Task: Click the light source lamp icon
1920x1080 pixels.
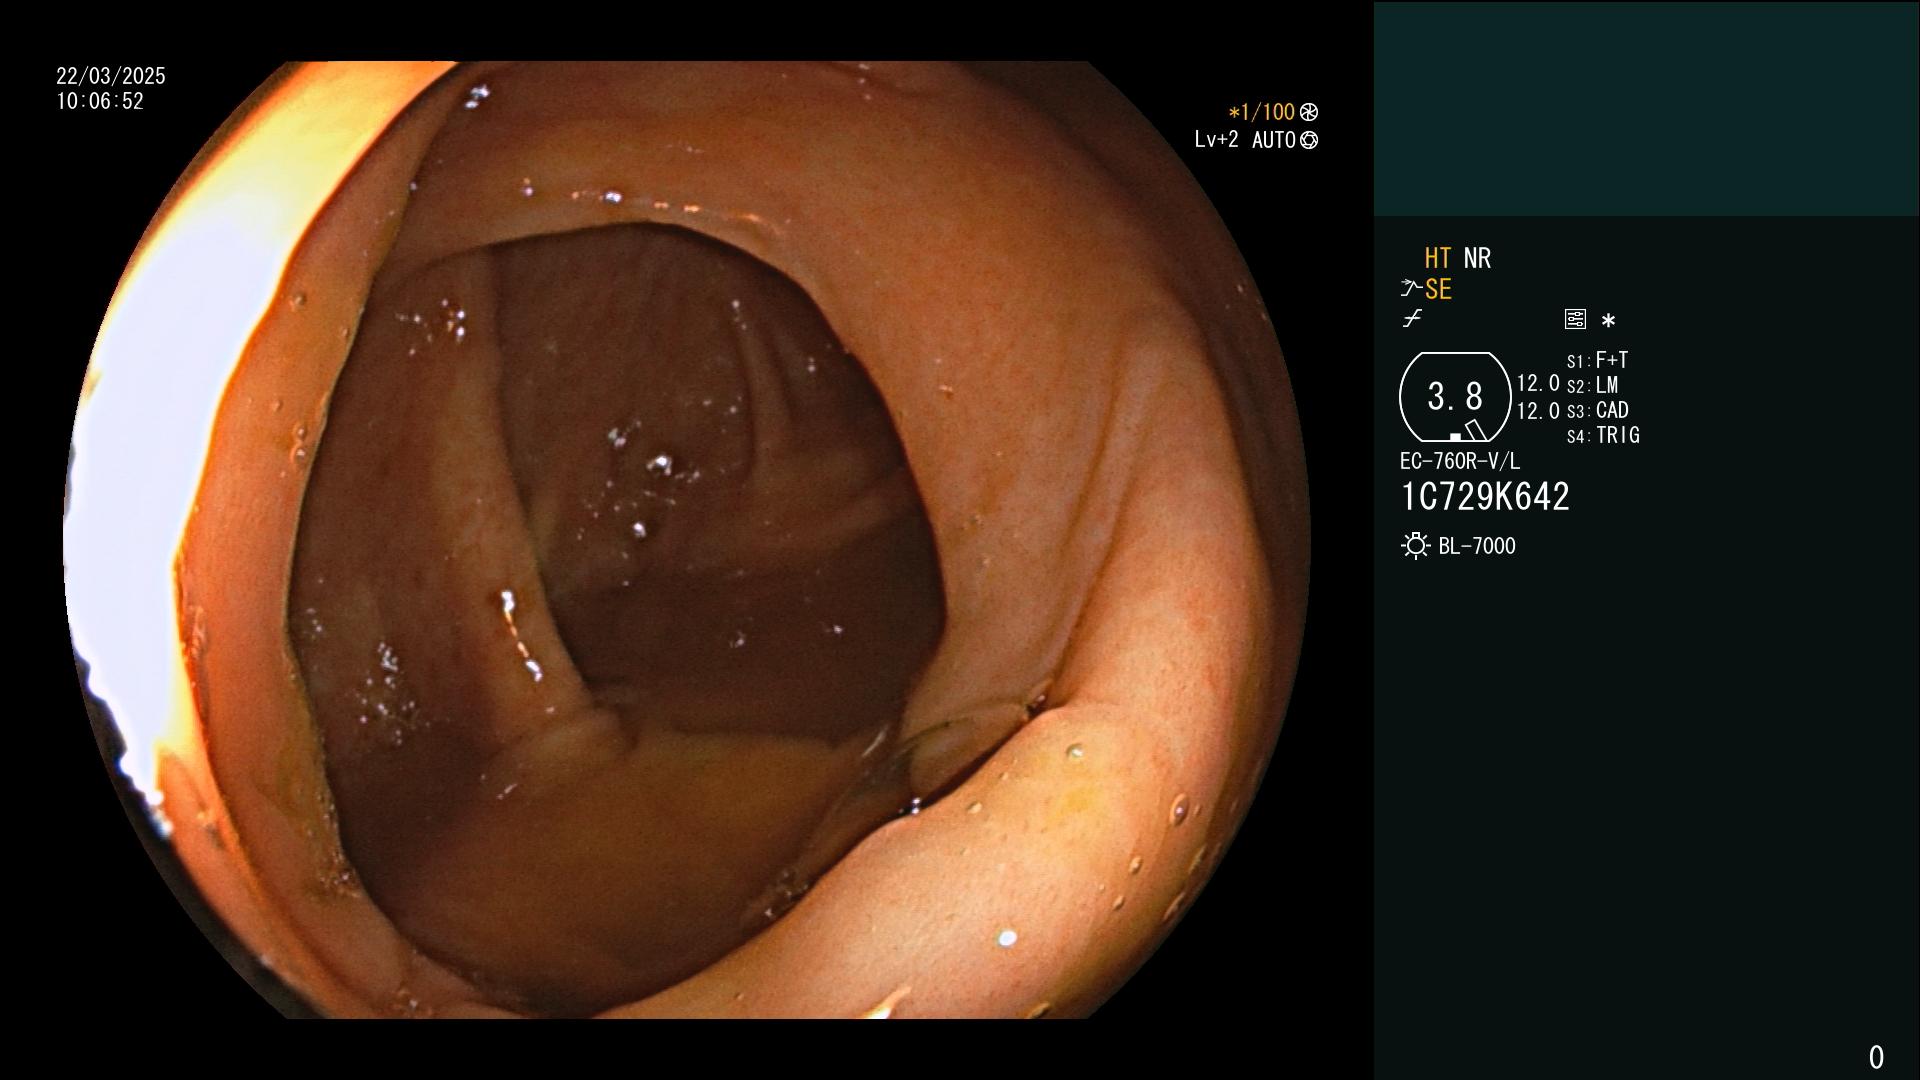Action: [1415, 546]
